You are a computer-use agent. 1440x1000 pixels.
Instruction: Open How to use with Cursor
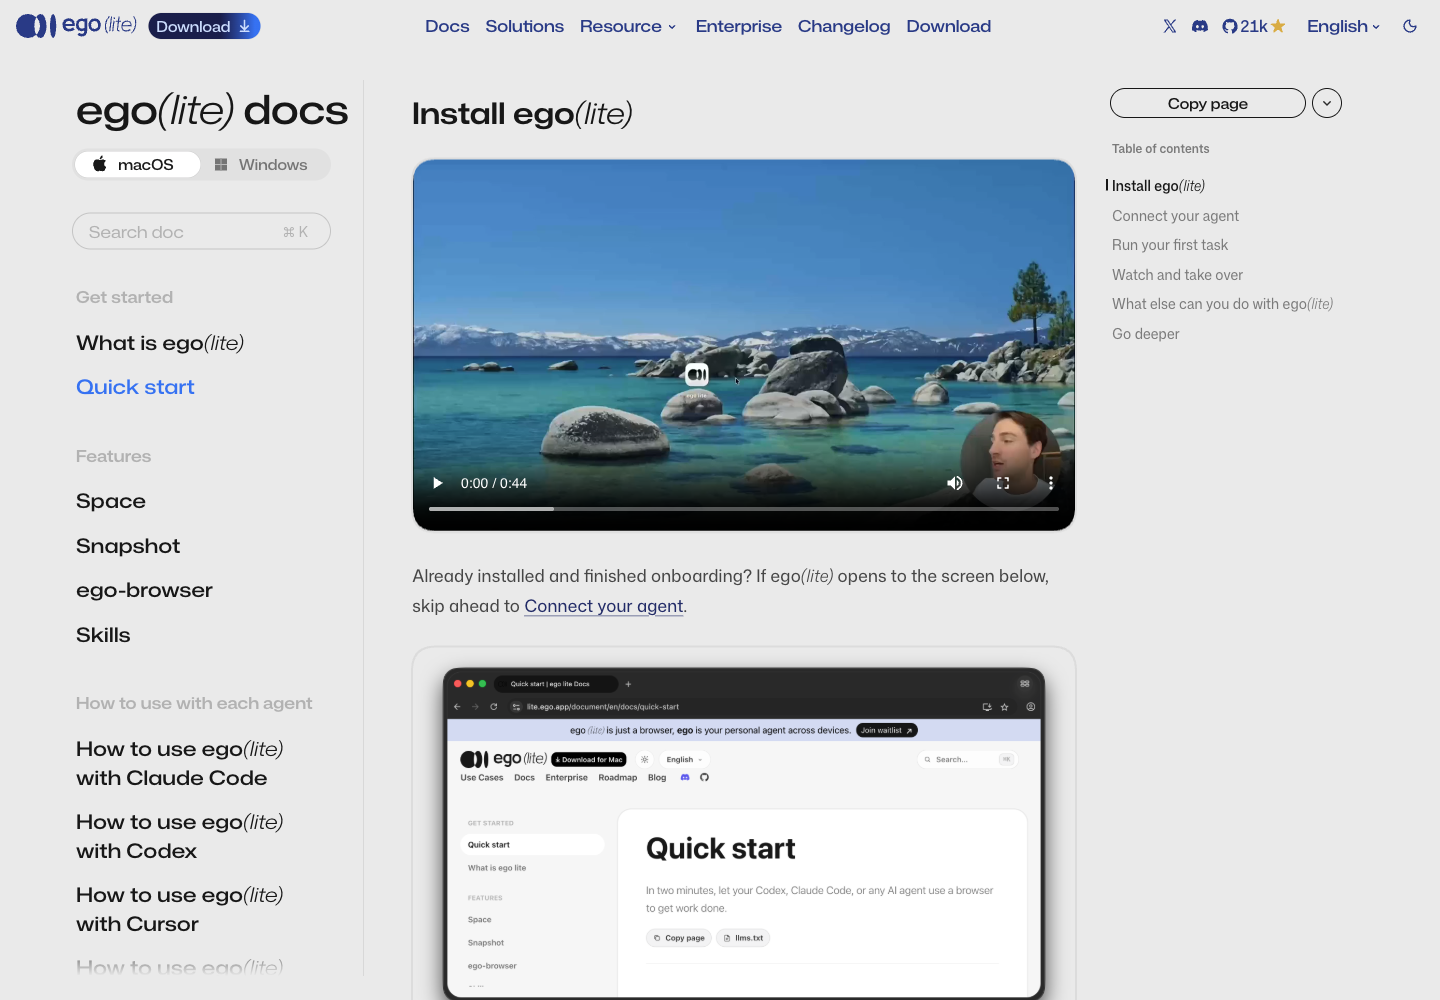click(180, 909)
